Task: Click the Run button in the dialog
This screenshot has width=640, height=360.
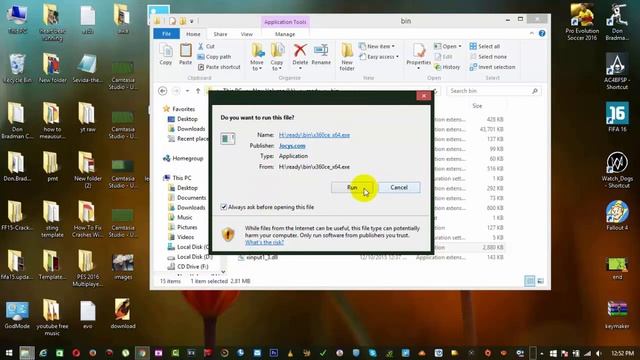Action: [x=352, y=187]
